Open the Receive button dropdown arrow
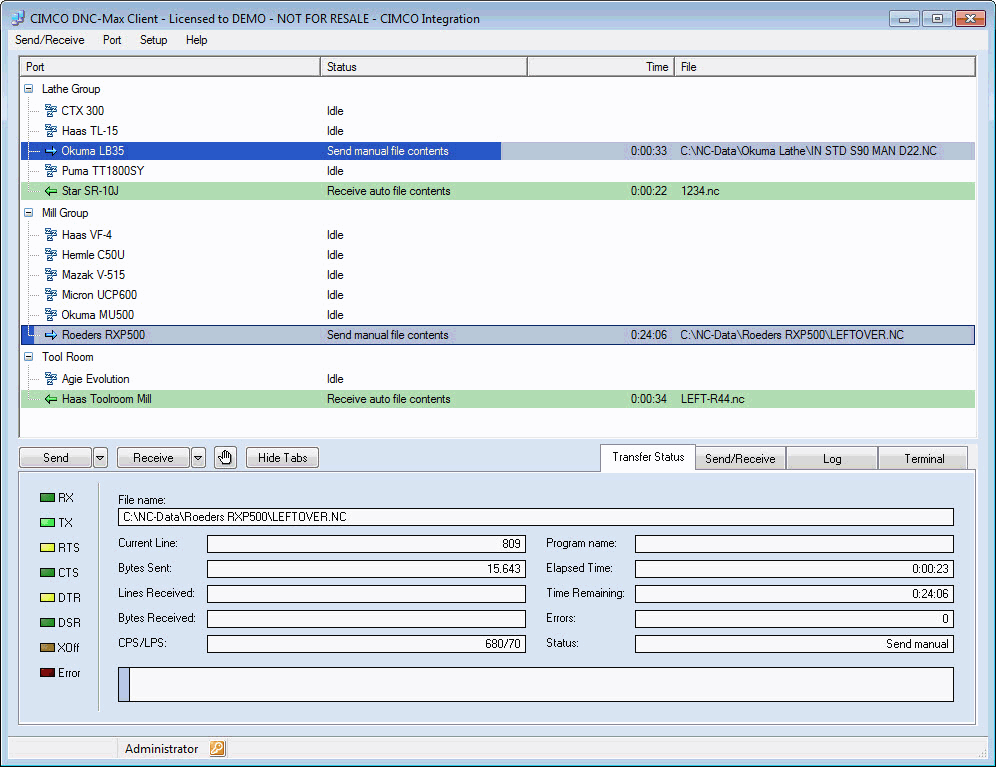The width and height of the screenshot is (996, 767). pos(198,458)
